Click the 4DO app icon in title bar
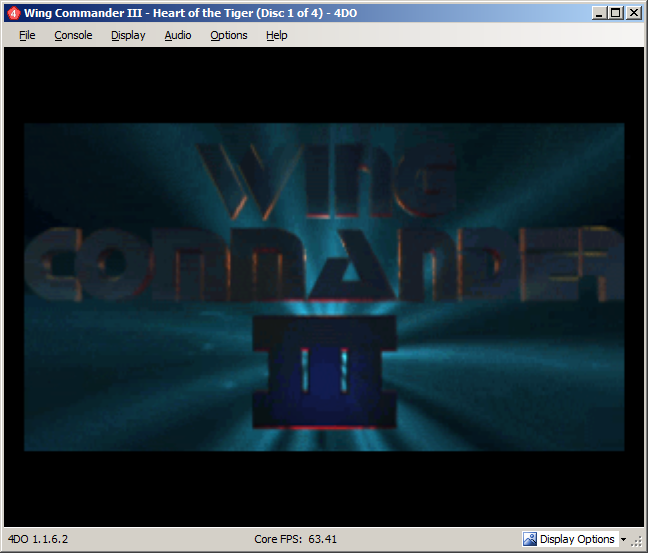Screen dimensions: 648x553 [13, 13]
